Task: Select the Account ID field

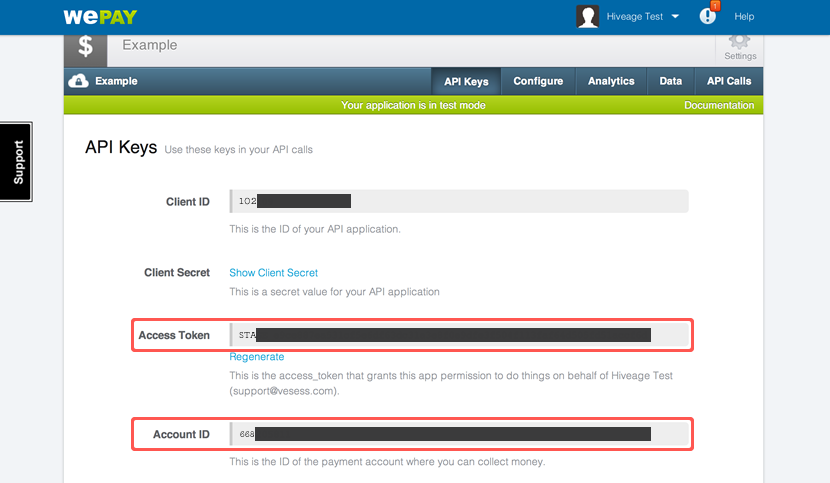Action: pos(458,434)
